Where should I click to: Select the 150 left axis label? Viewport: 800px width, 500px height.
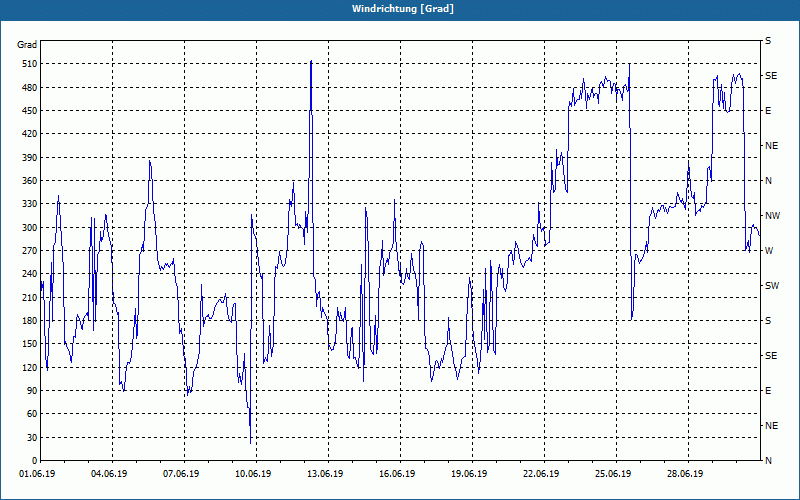(30, 344)
